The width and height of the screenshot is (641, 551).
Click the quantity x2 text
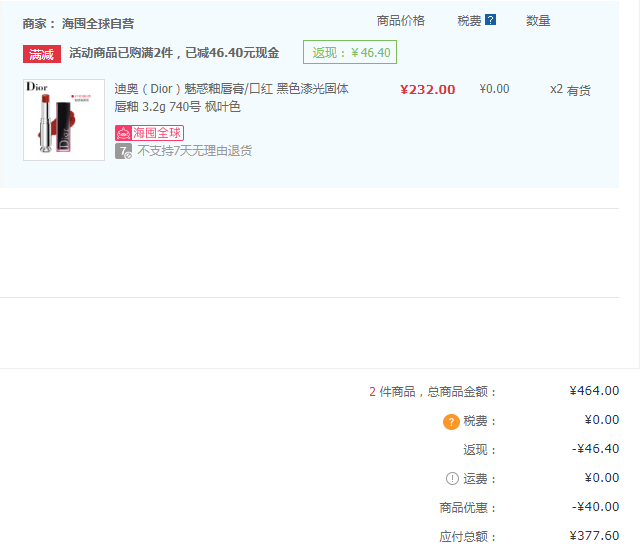pos(556,89)
